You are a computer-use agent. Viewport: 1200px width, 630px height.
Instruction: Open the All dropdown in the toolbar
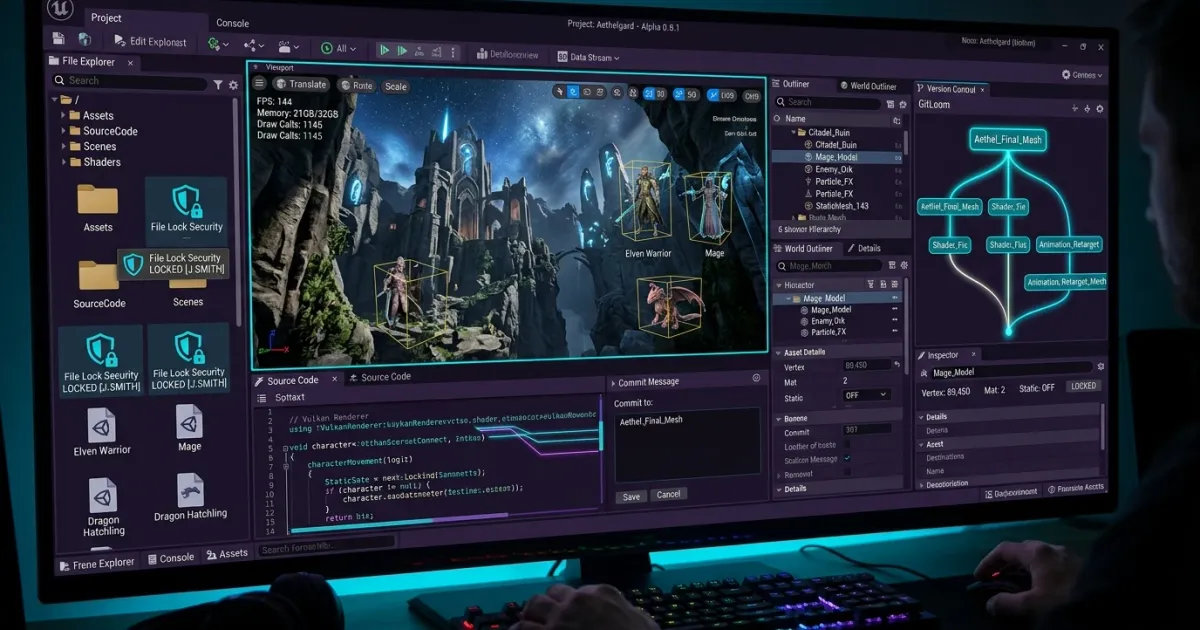pos(339,48)
